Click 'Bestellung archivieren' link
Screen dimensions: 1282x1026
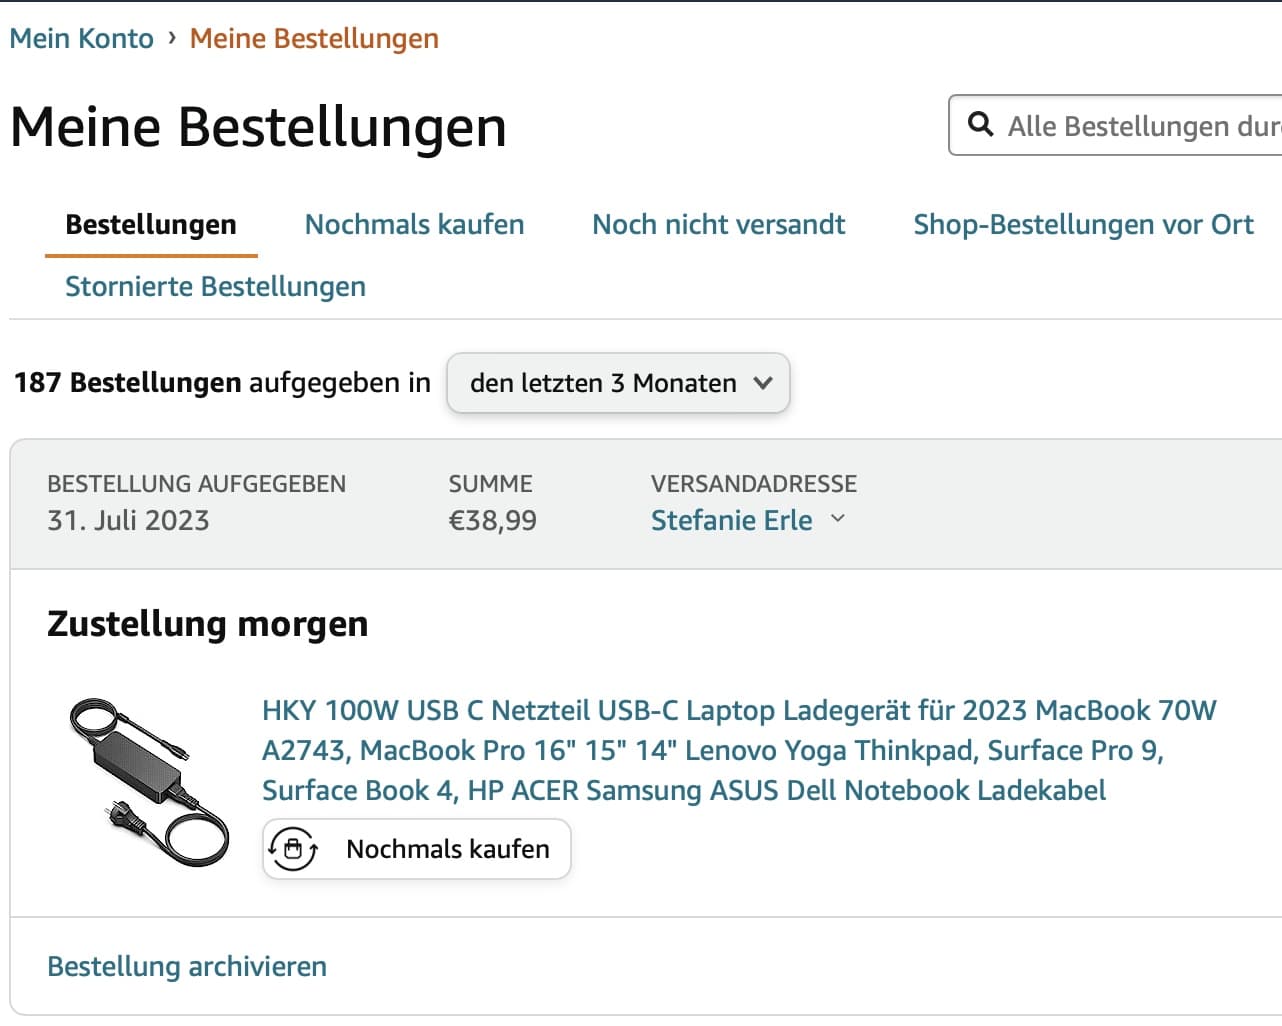click(x=187, y=967)
